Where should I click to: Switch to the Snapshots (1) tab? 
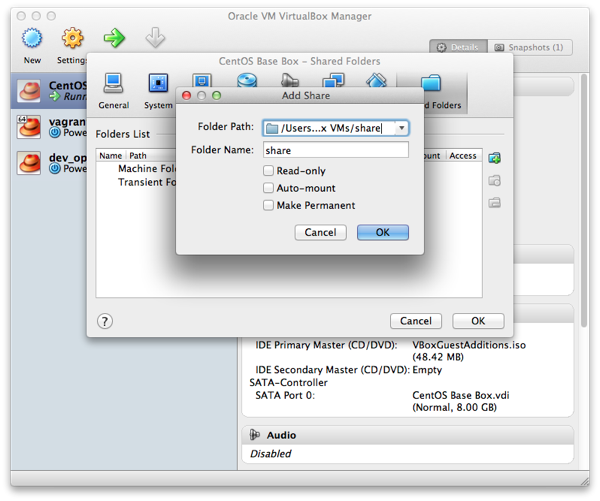[x=529, y=47]
